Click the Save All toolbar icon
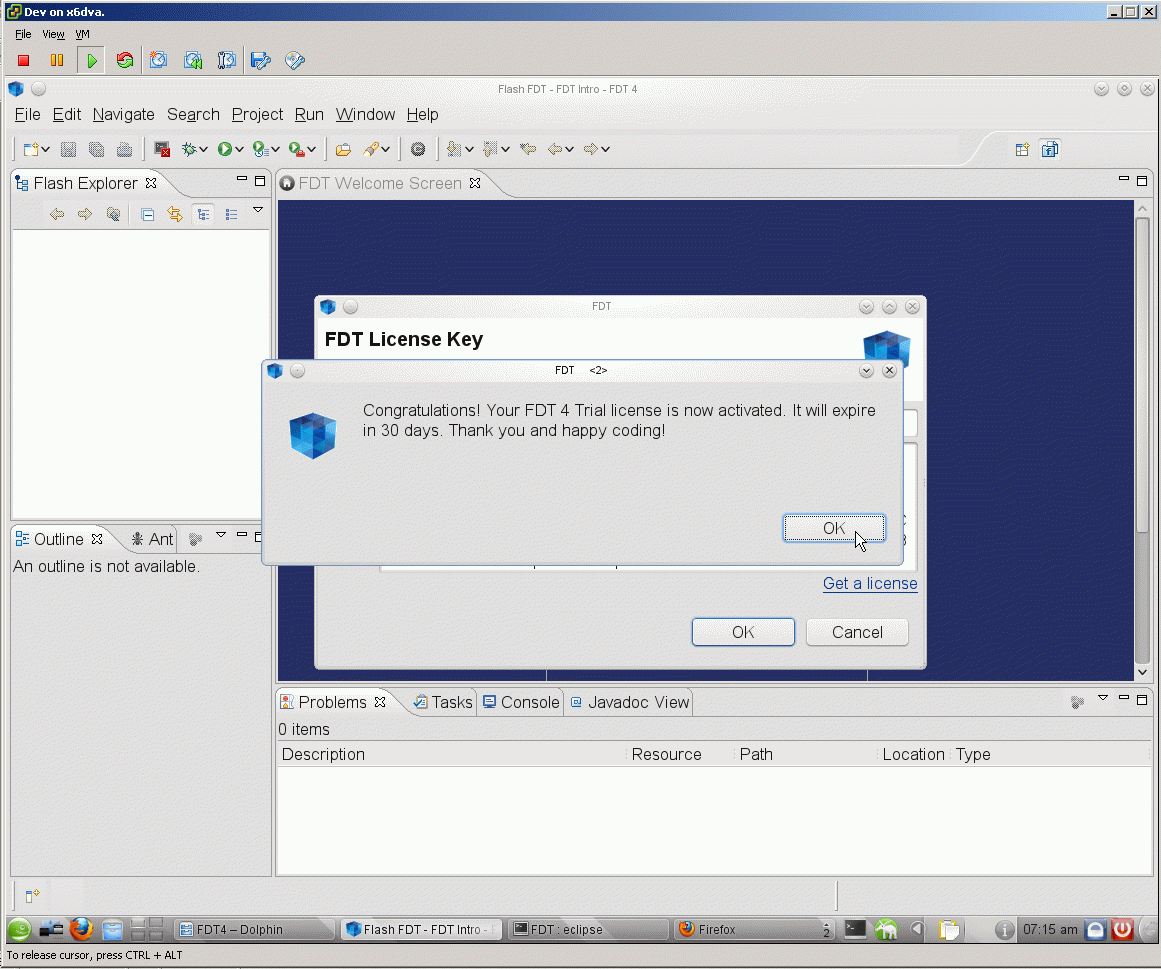1161x969 pixels. tap(96, 150)
